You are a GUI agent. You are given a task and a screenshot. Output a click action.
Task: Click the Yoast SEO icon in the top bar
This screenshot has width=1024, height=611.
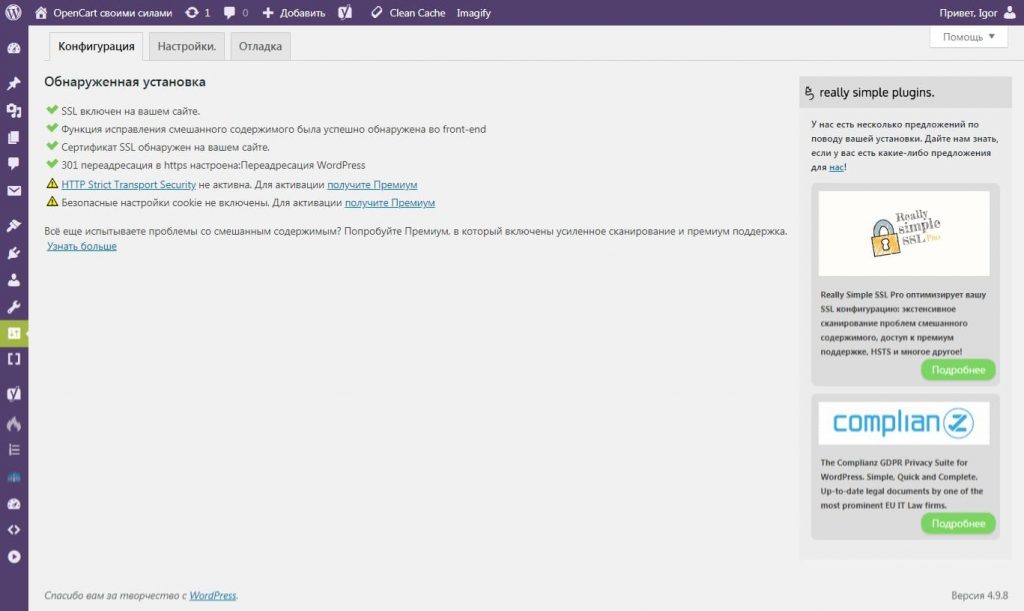pos(345,12)
